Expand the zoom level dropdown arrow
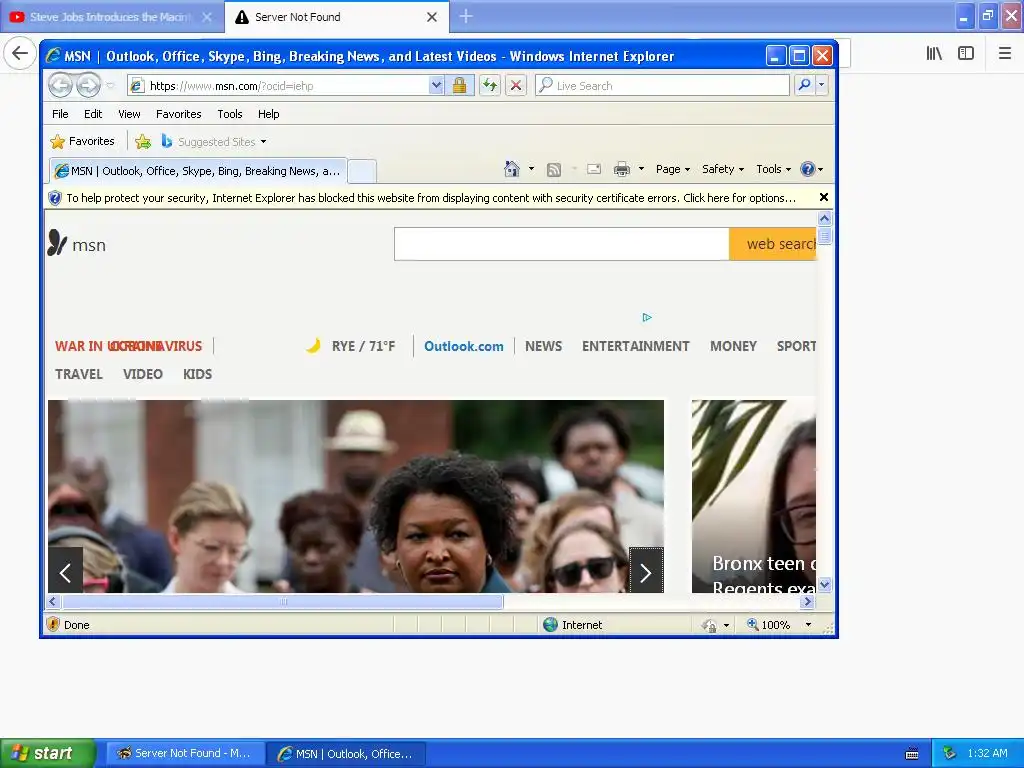Viewport: 1024px width, 768px height. click(808, 625)
